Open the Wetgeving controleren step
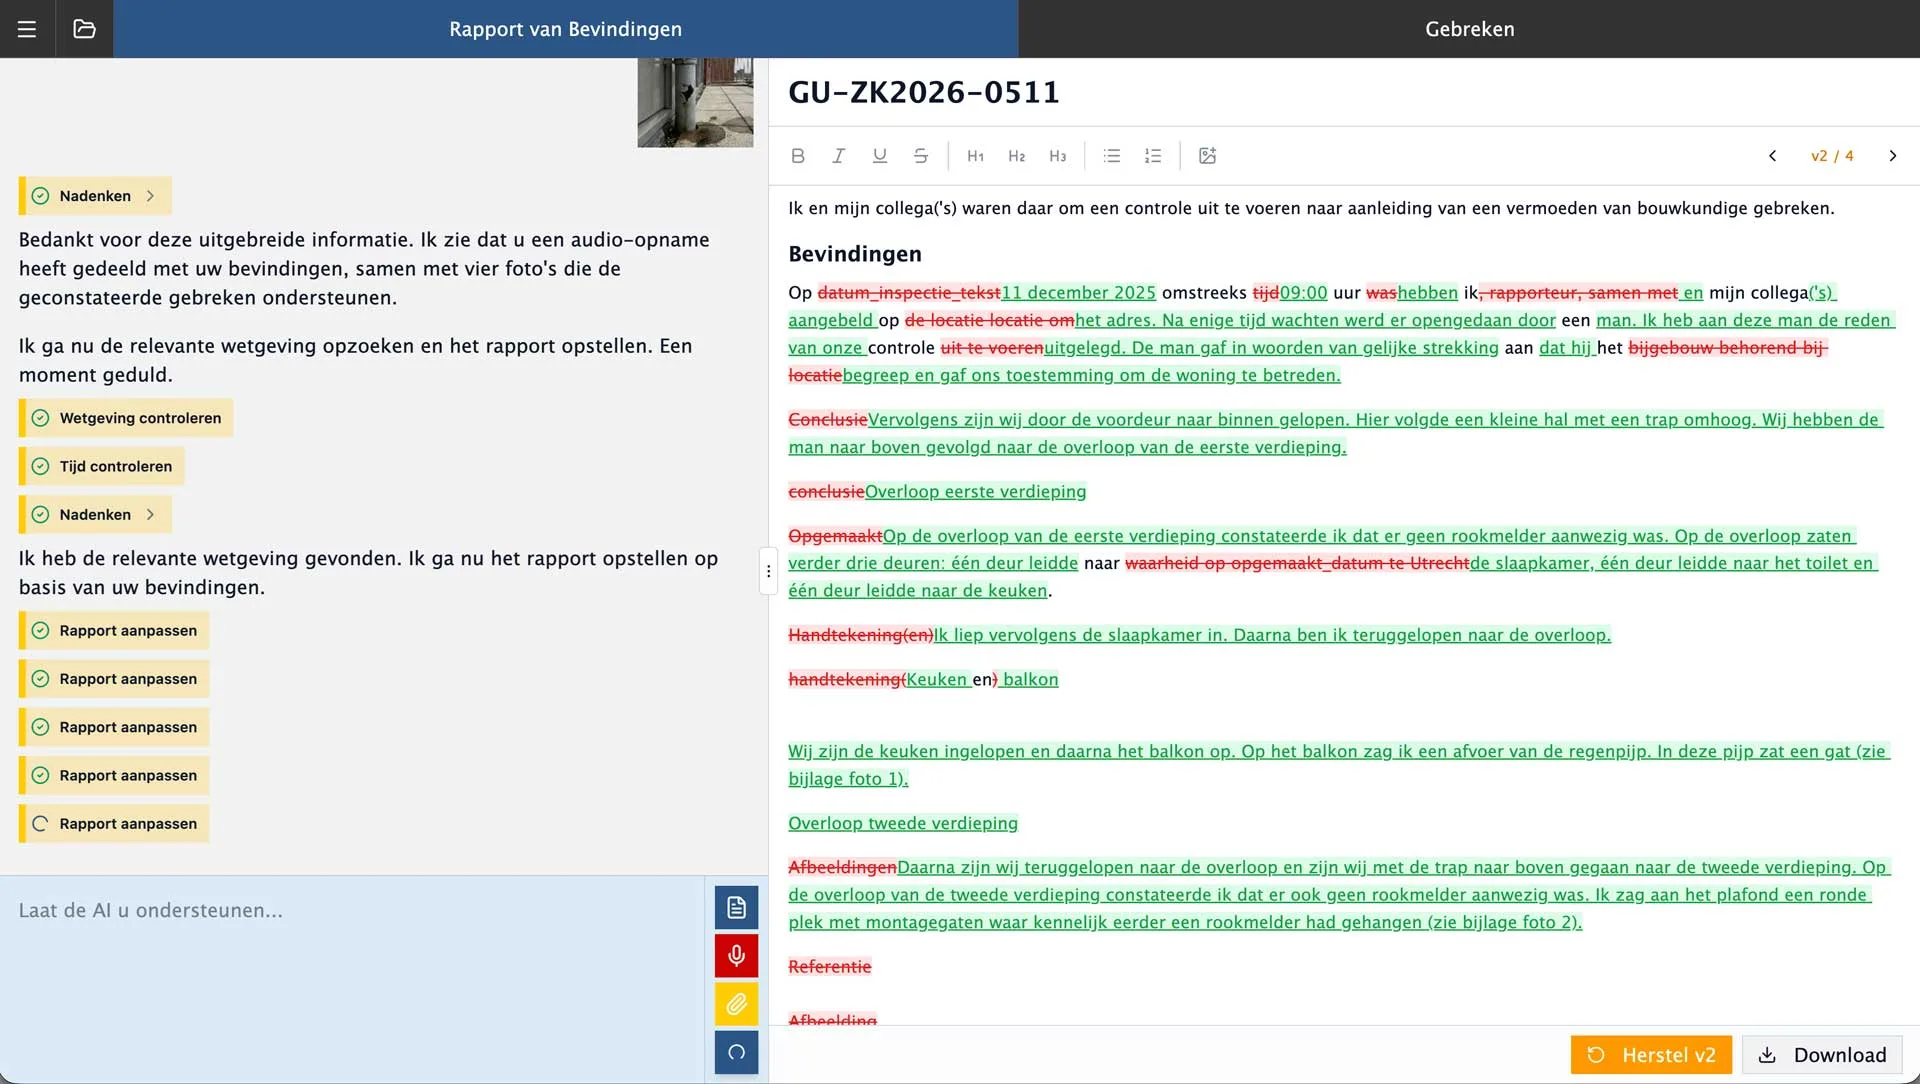This screenshot has height=1084, width=1920. point(127,418)
